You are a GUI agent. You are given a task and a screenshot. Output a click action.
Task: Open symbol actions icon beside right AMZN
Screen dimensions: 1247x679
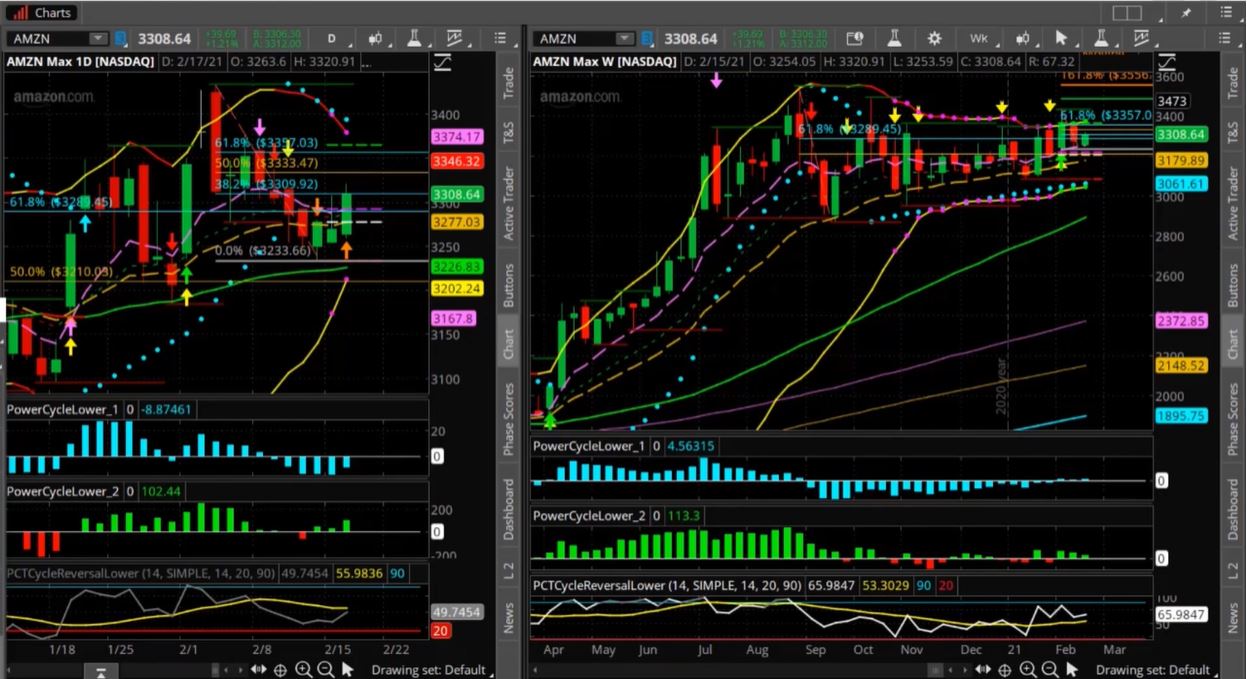tap(647, 39)
